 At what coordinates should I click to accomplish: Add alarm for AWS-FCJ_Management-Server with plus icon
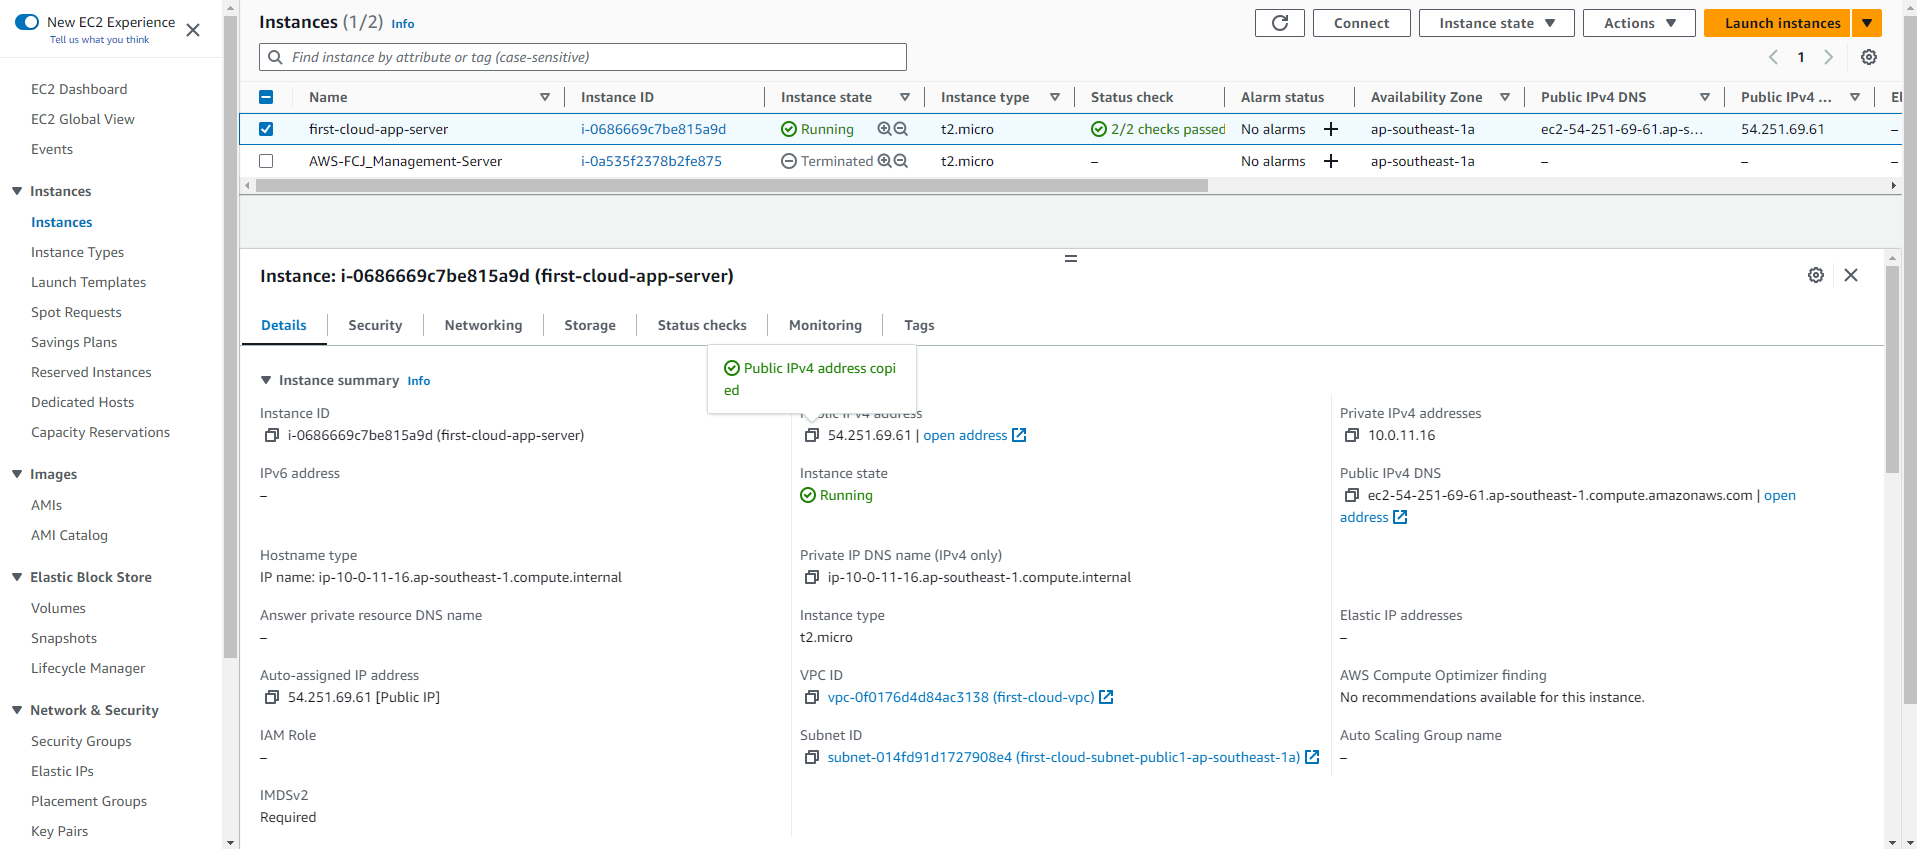click(x=1331, y=161)
